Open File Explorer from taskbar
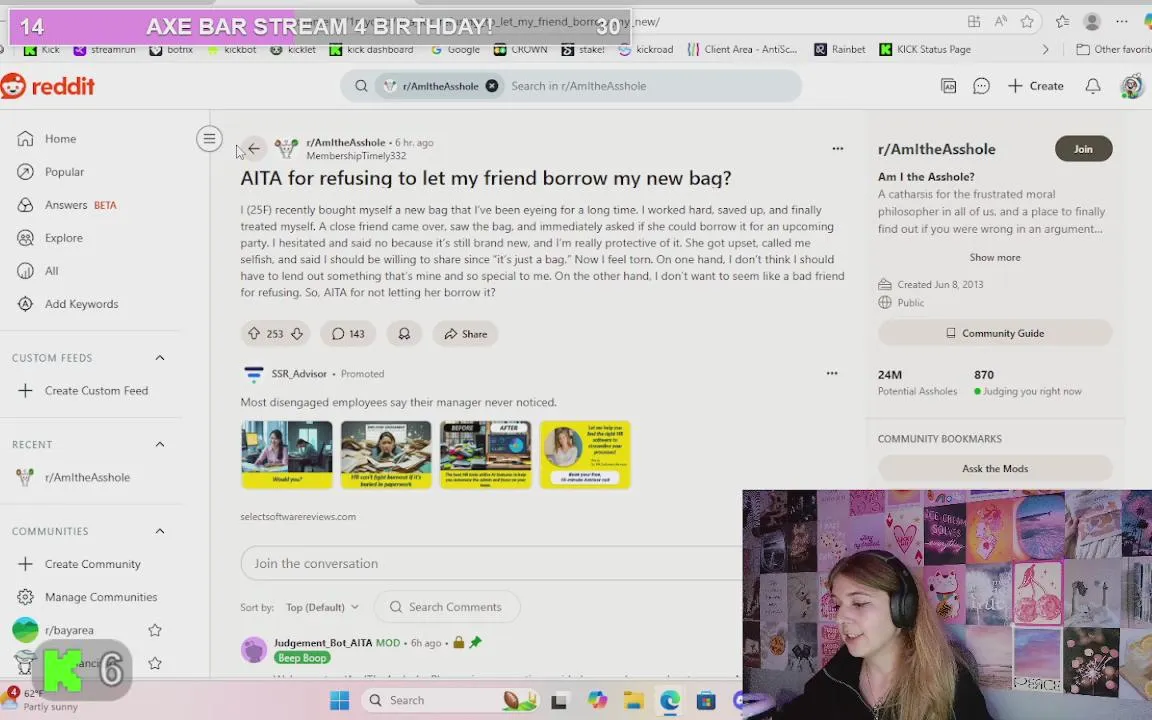 633,701
